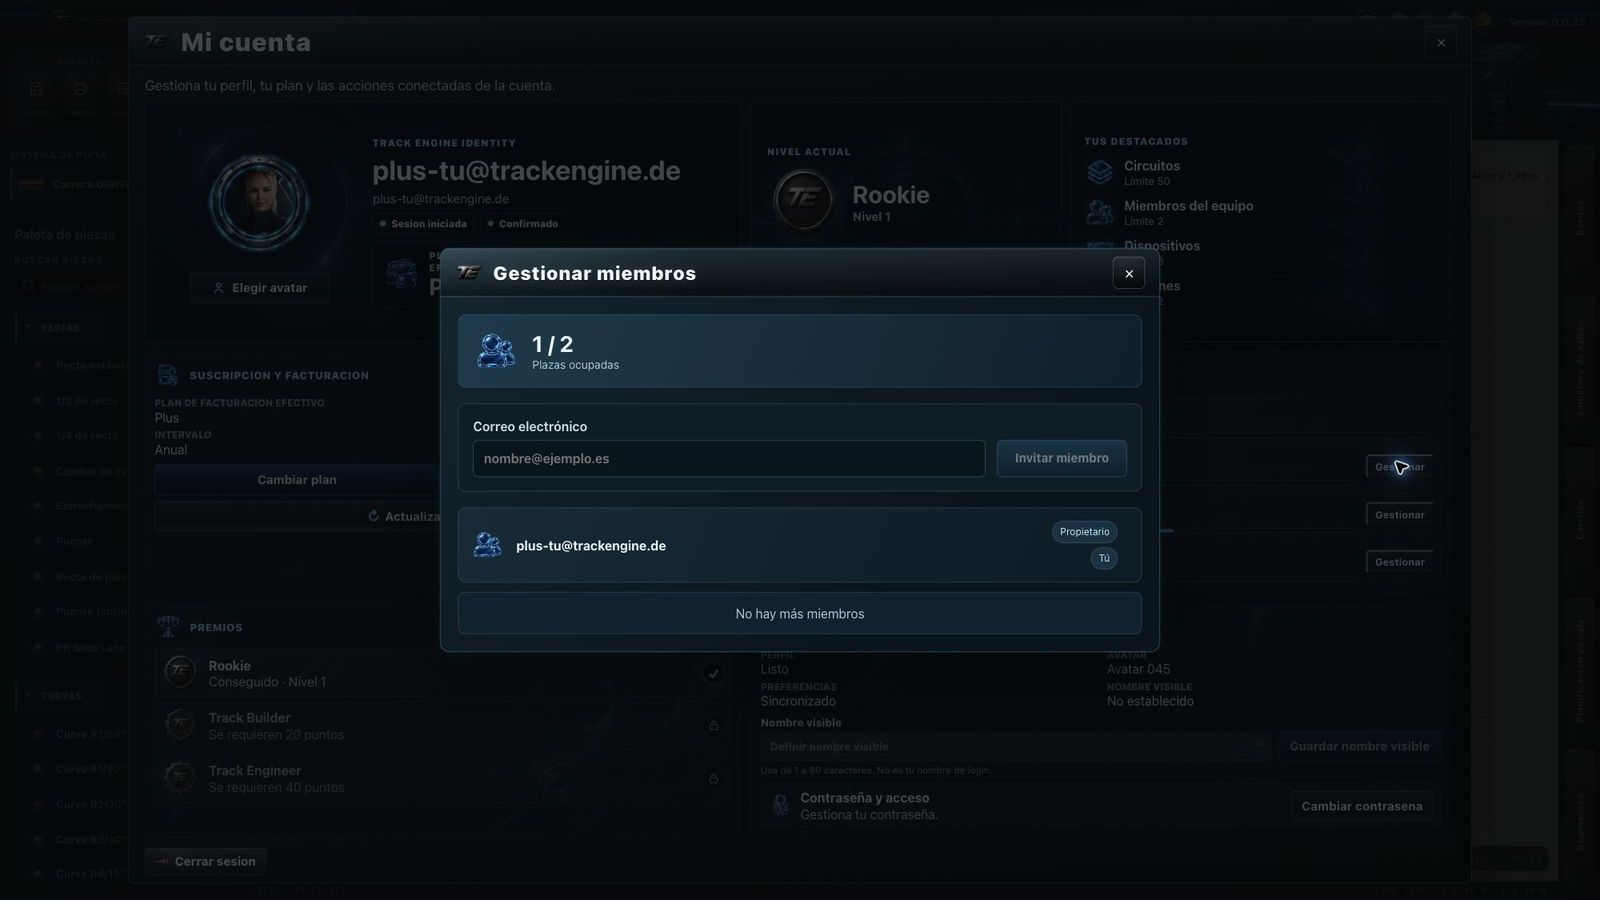This screenshot has width=1600, height=900.
Task: Click the Cerrar sesion button
Action: click(x=206, y=861)
